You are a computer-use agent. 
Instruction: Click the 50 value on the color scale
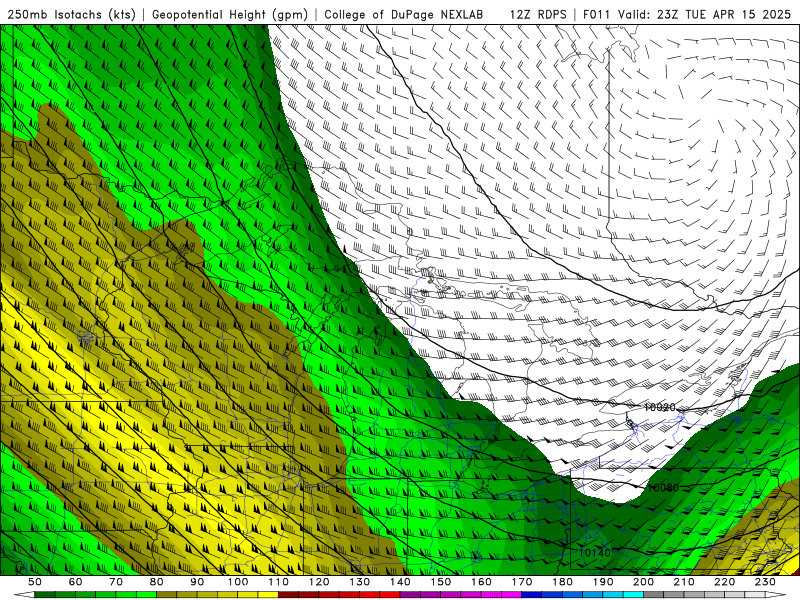34,582
